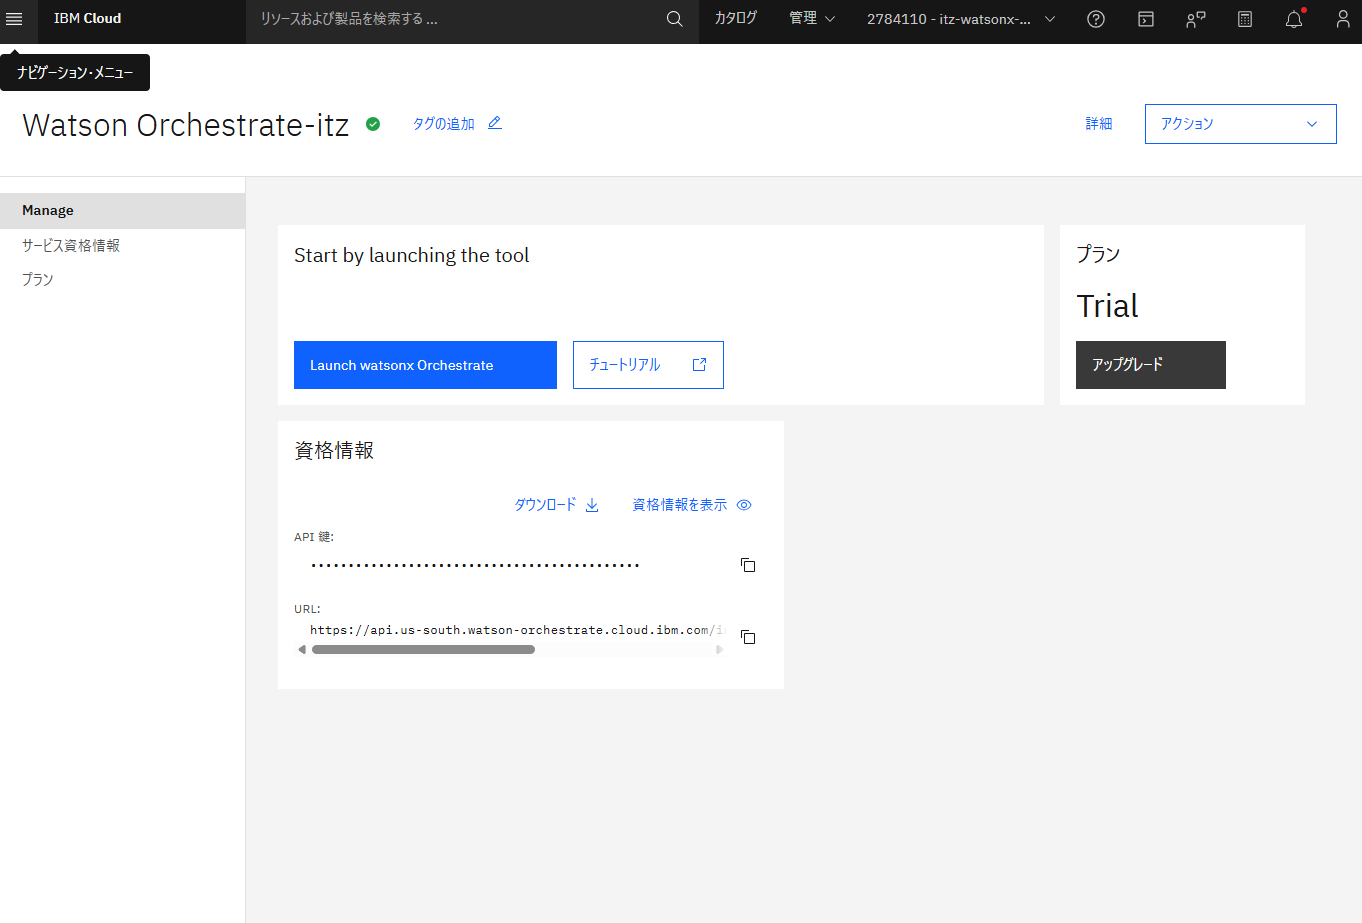Click the download arrow icon
The image size is (1362, 923).
[592, 505]
